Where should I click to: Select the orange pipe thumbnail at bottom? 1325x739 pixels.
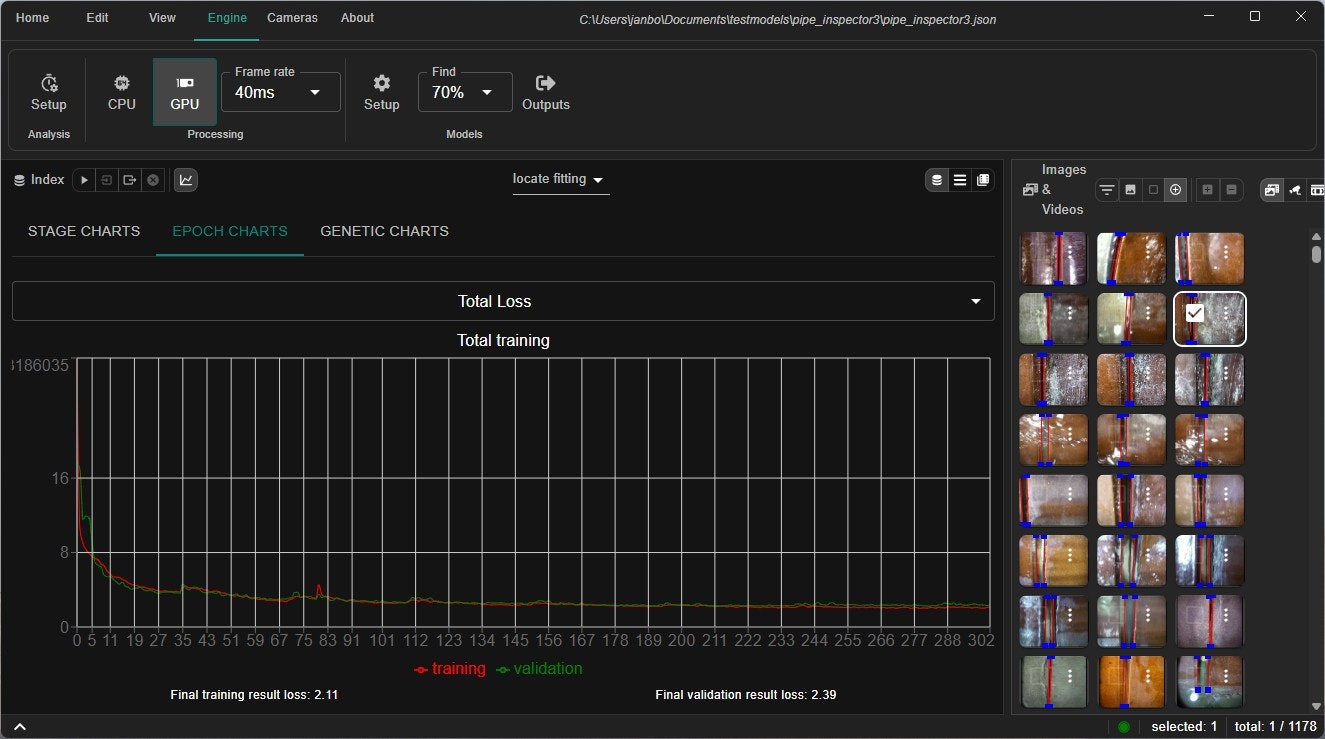coord(1131,681)
